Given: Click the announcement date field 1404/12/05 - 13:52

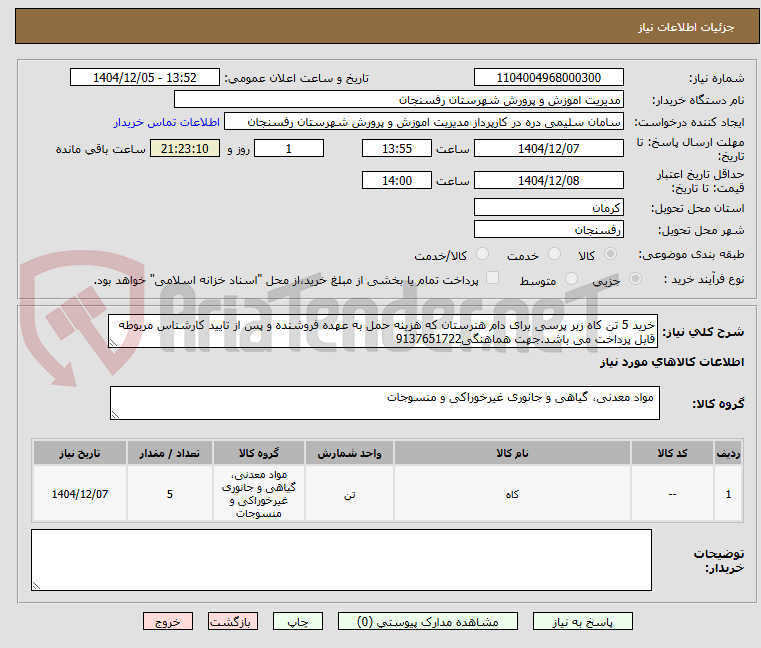Looking at the screenshot, I should click(145, 77).
